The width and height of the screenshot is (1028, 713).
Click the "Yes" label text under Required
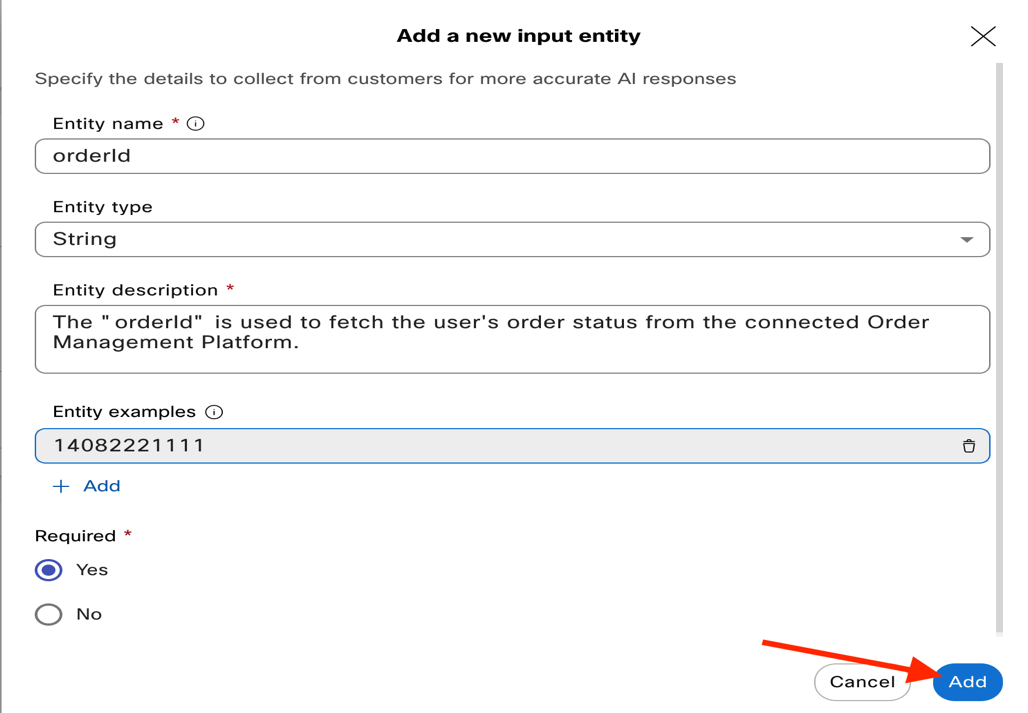[92, 570]
